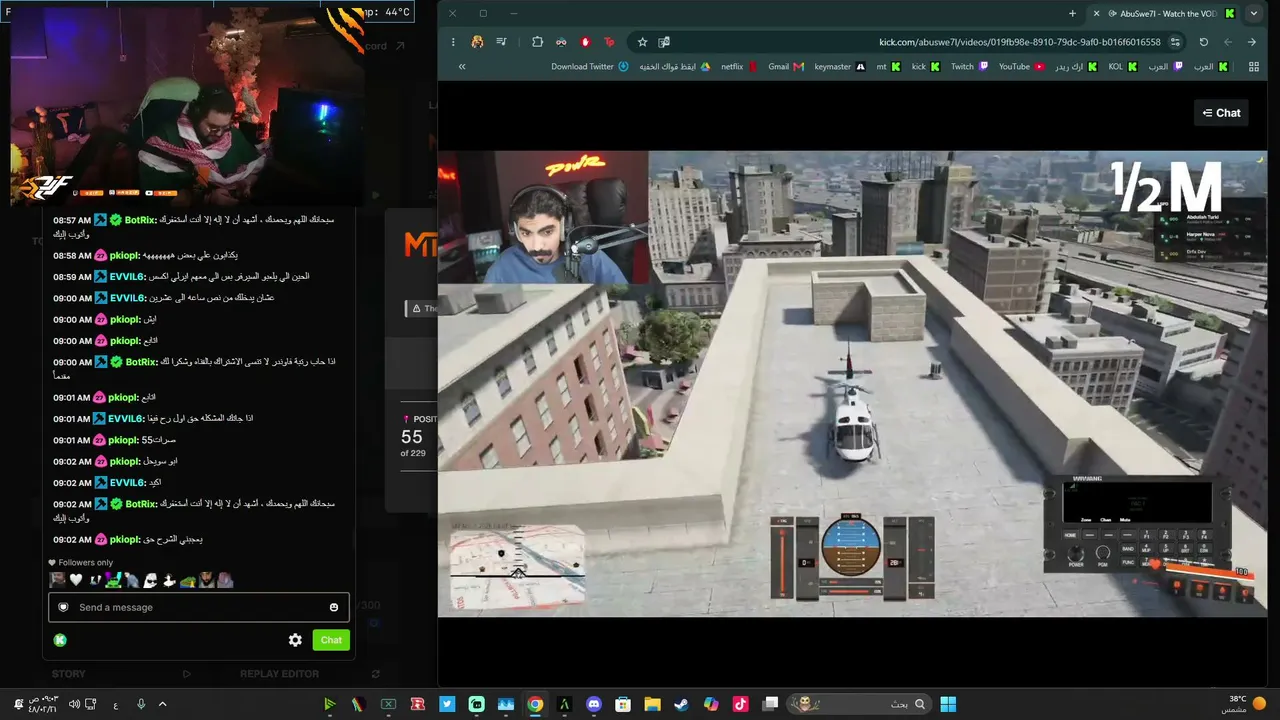
Task: Open the ايقظ قواك الخفيه bookmark
Action: [675, 67]
